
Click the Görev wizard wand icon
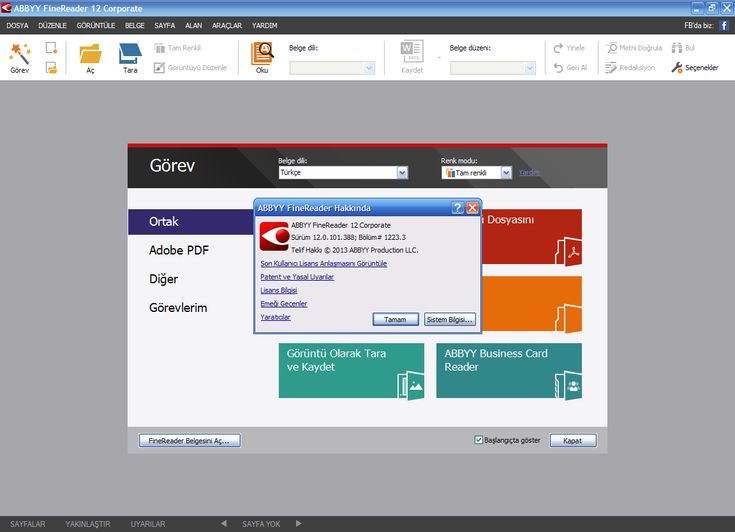click(20, 54)
